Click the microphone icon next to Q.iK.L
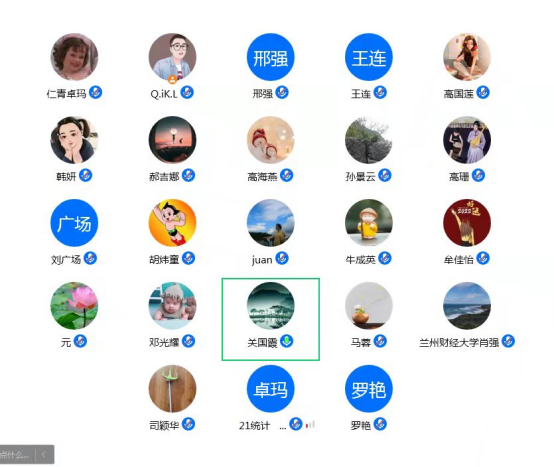 coord(187,93)
